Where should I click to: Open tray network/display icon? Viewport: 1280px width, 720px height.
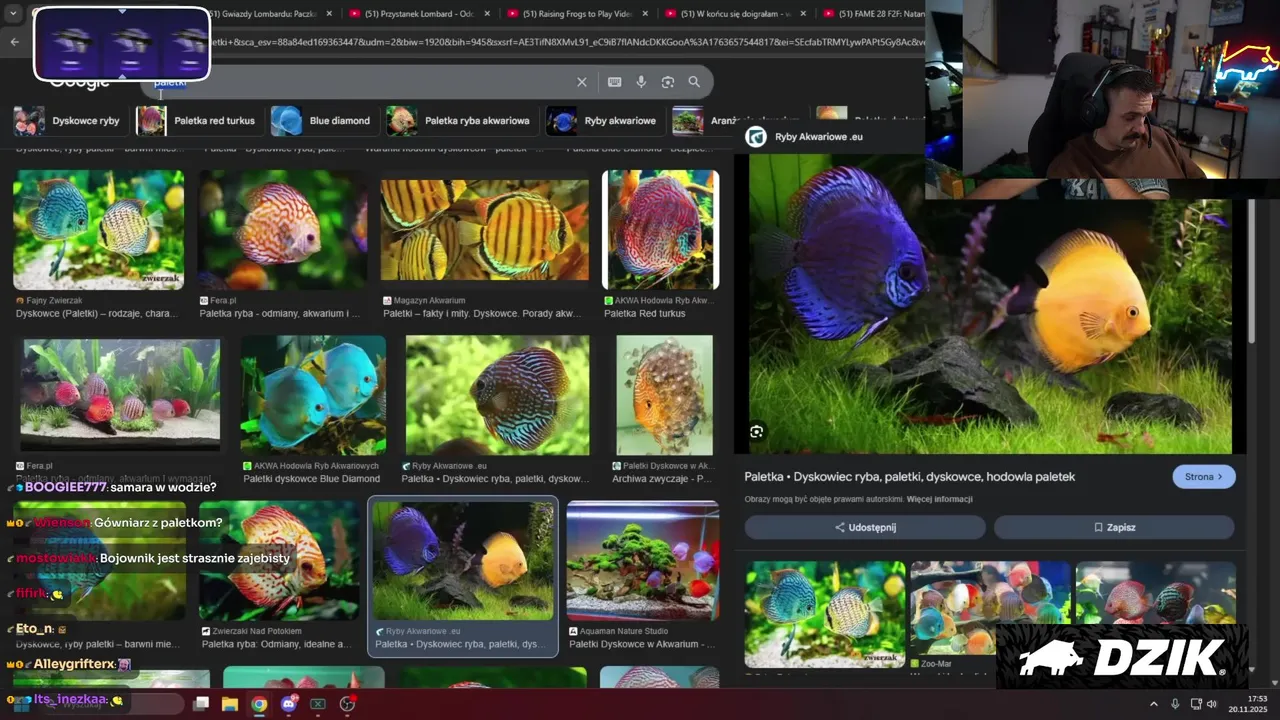pos(1196,704)
